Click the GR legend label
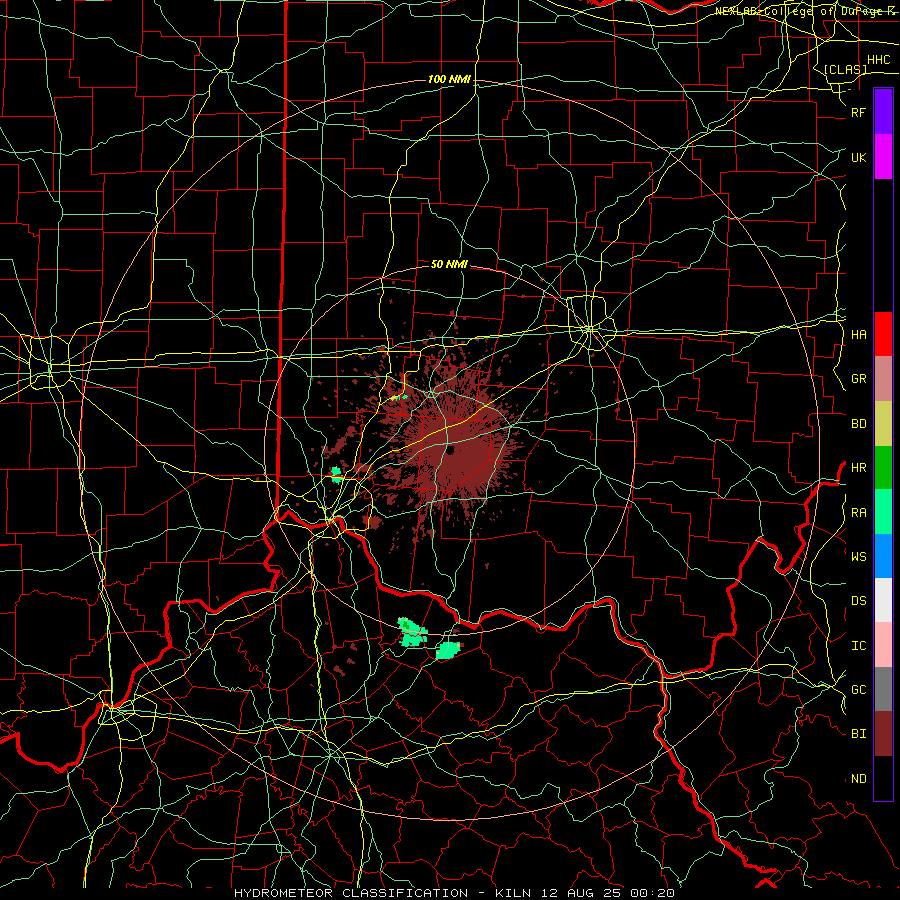This screenshot has height=900, width=900. pos(858,379)
